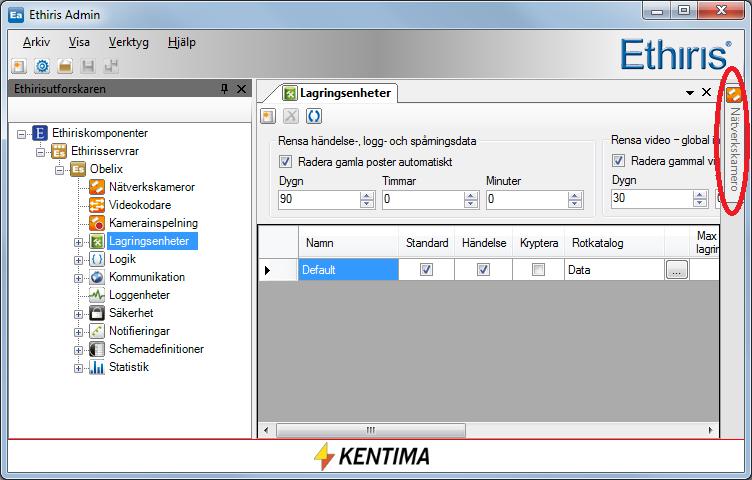752x480 pixels.
Task: Expand the Lagringsenheter tree node
Action: (x=78, y=242)
